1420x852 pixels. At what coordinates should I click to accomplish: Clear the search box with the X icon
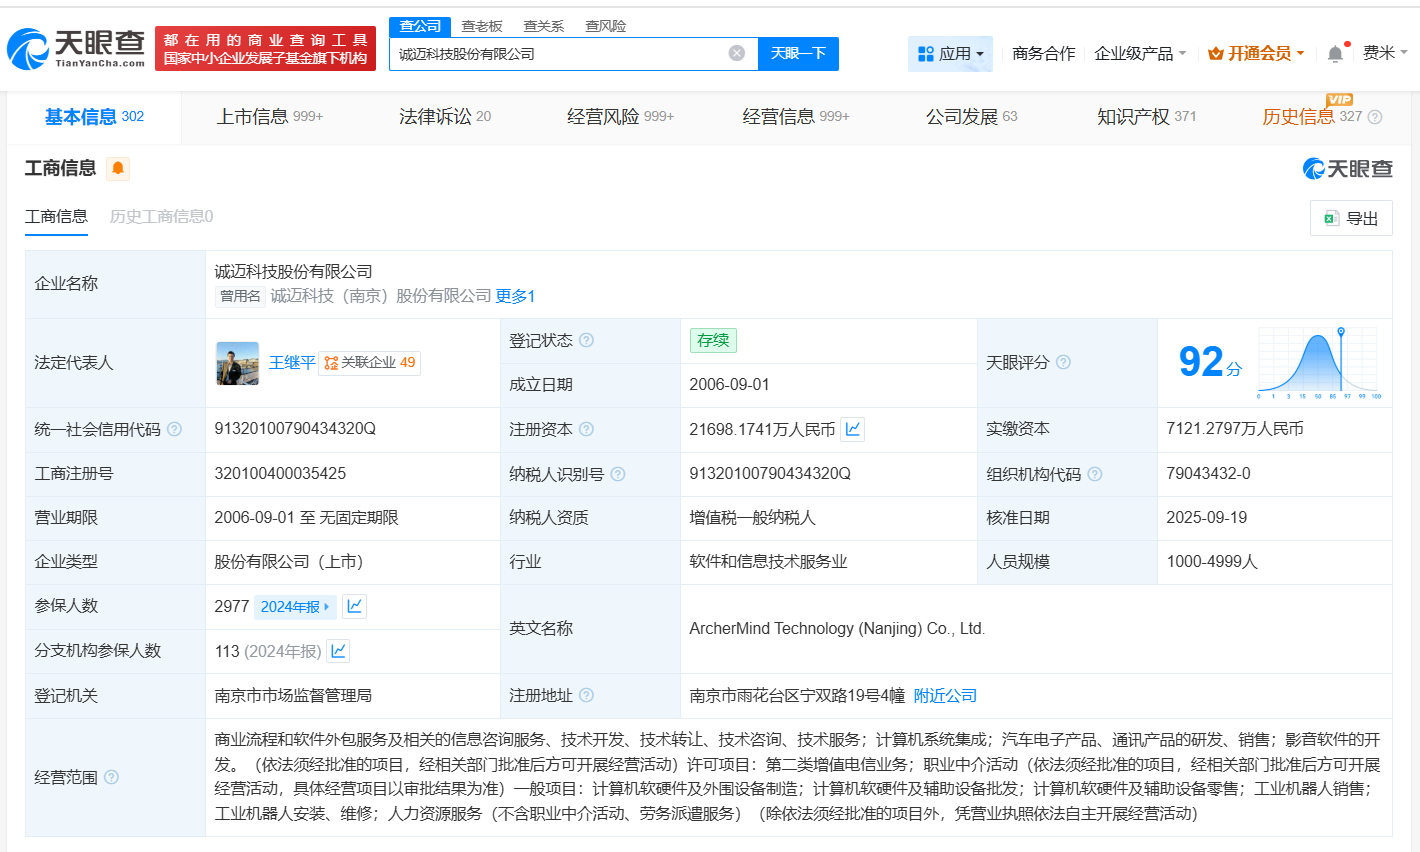[x=737, y=53]
